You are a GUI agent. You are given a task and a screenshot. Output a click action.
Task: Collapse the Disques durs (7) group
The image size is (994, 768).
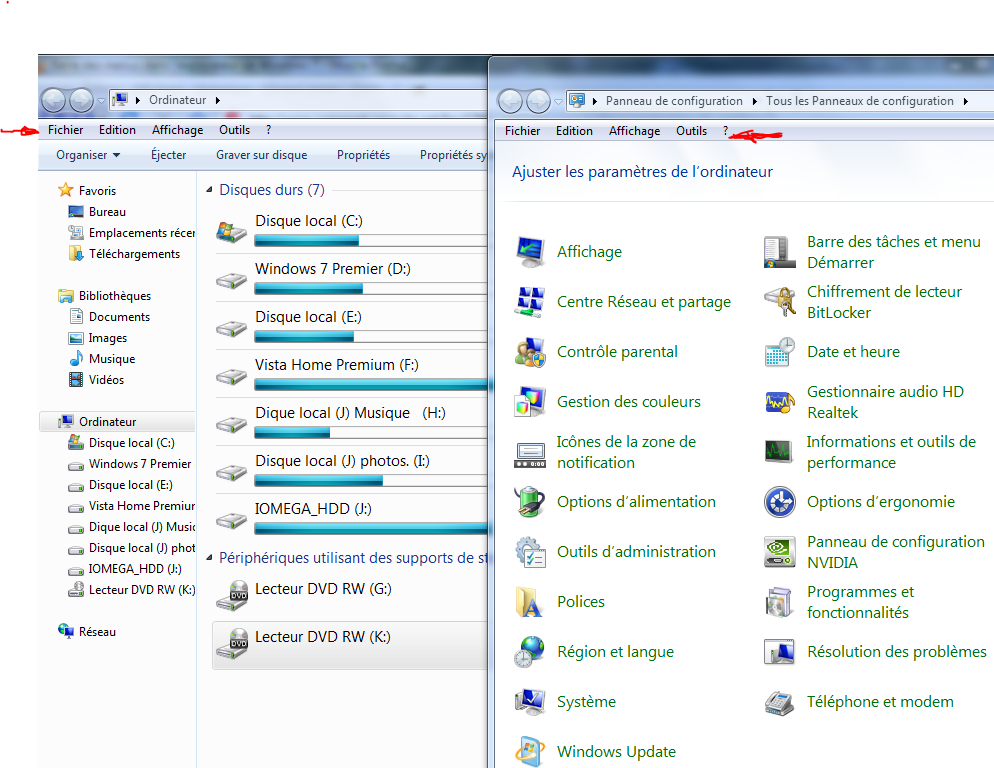pyautogui.click(x=209, y=190)
